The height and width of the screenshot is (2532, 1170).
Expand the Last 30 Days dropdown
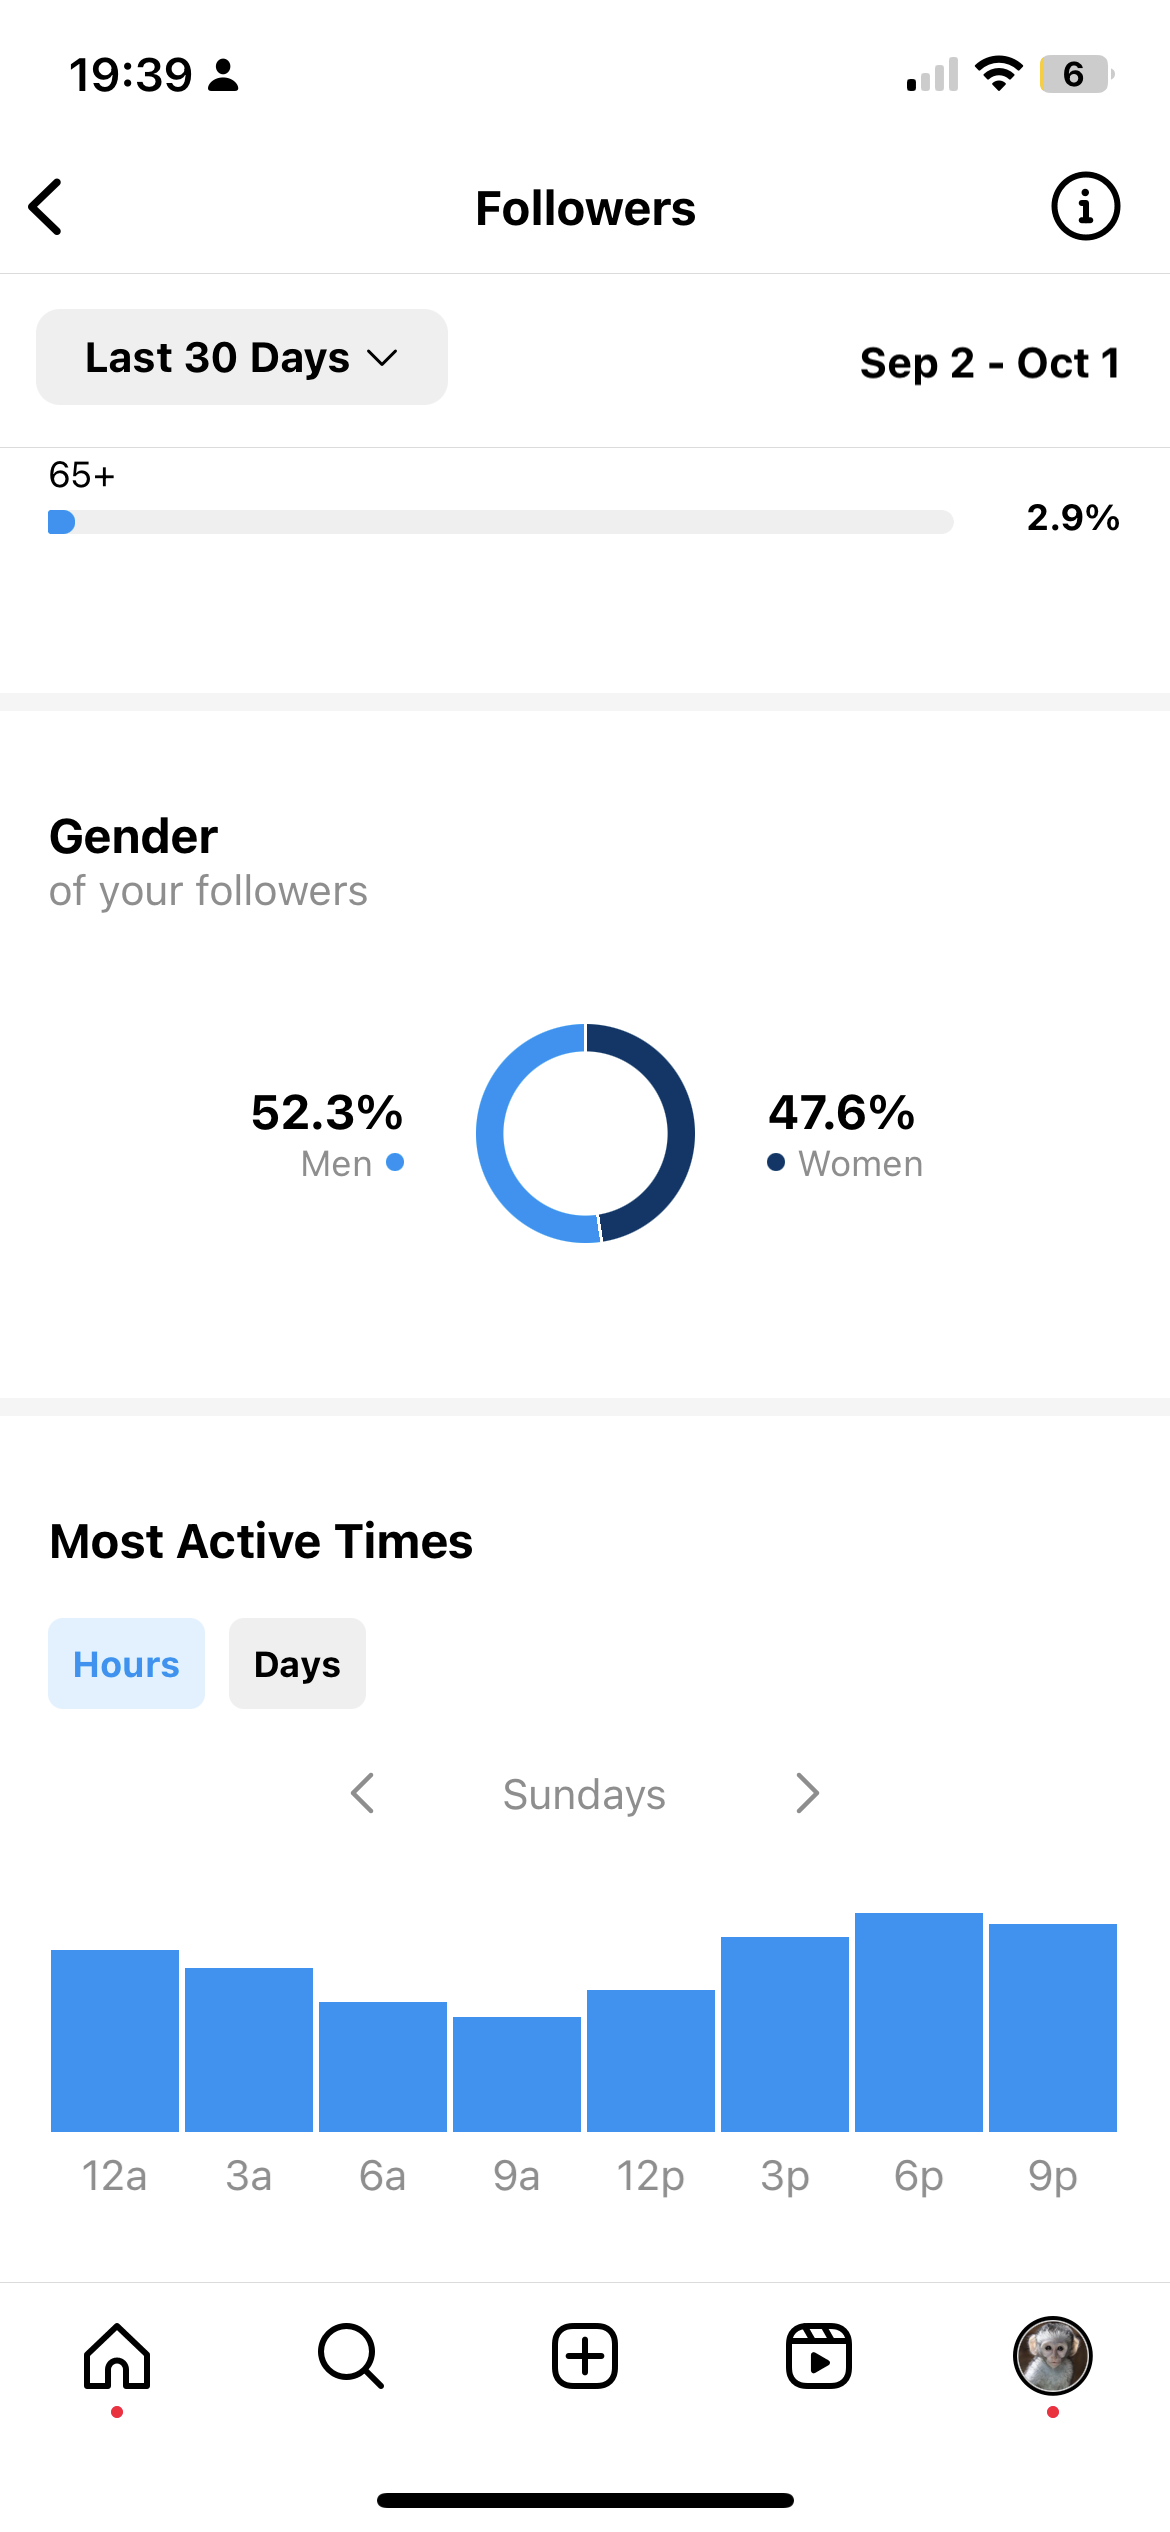click(x=242, y=357)
